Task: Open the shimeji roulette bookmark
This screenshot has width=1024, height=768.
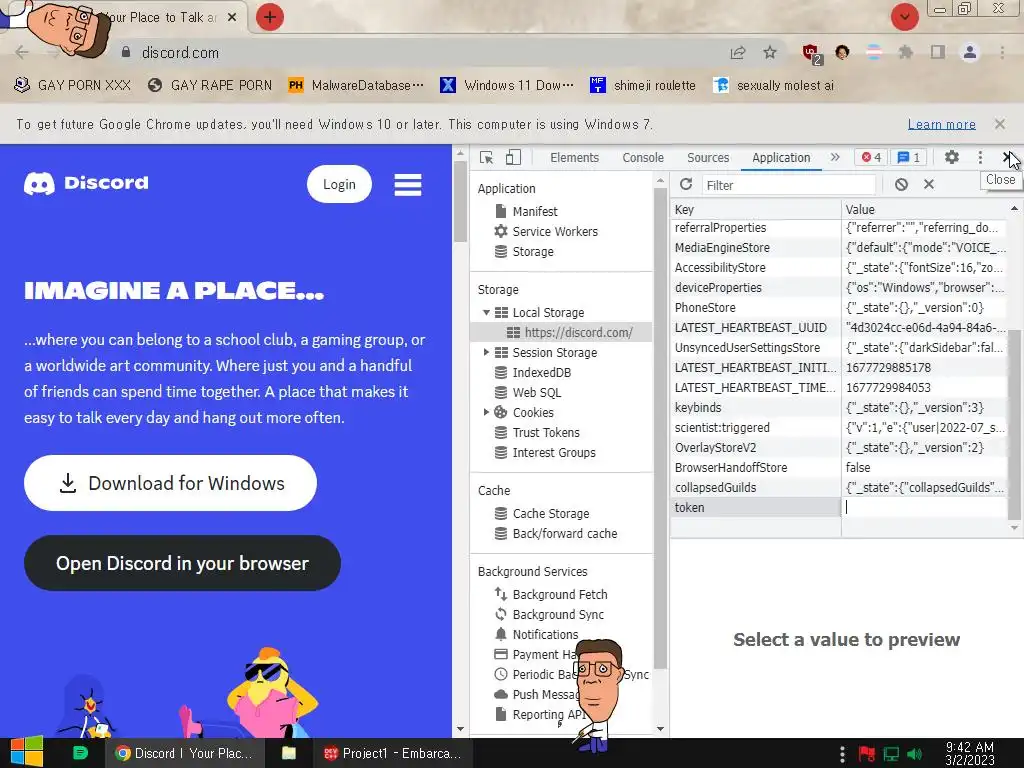Action: [643, 85]
